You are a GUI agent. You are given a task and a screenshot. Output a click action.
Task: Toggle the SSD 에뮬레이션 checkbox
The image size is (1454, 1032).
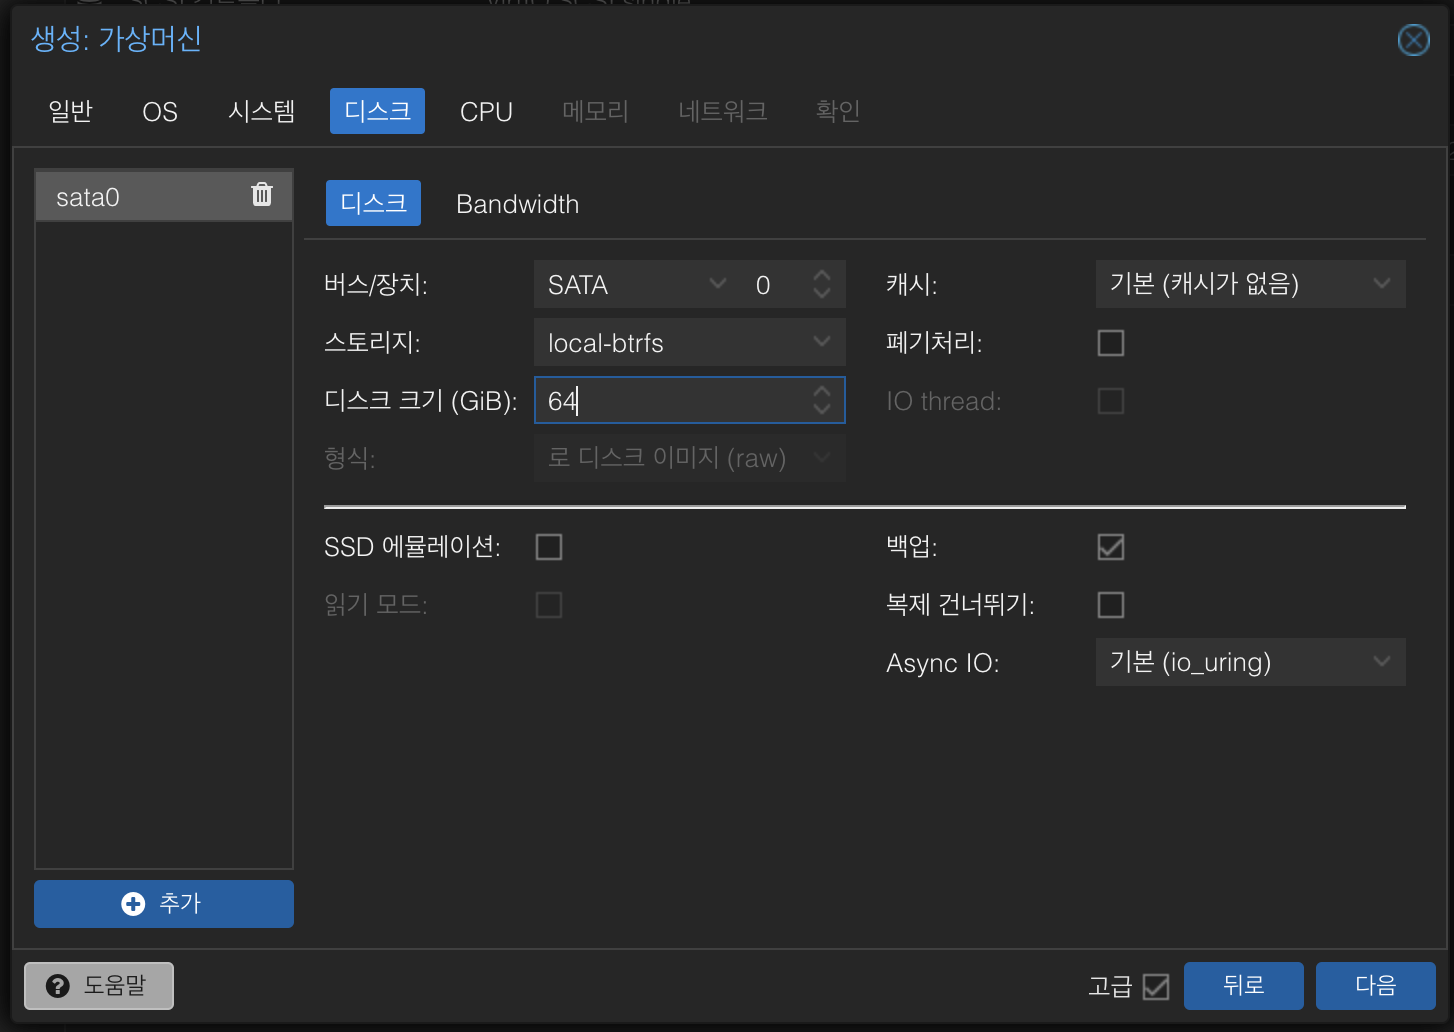click(x=549, y=547)
